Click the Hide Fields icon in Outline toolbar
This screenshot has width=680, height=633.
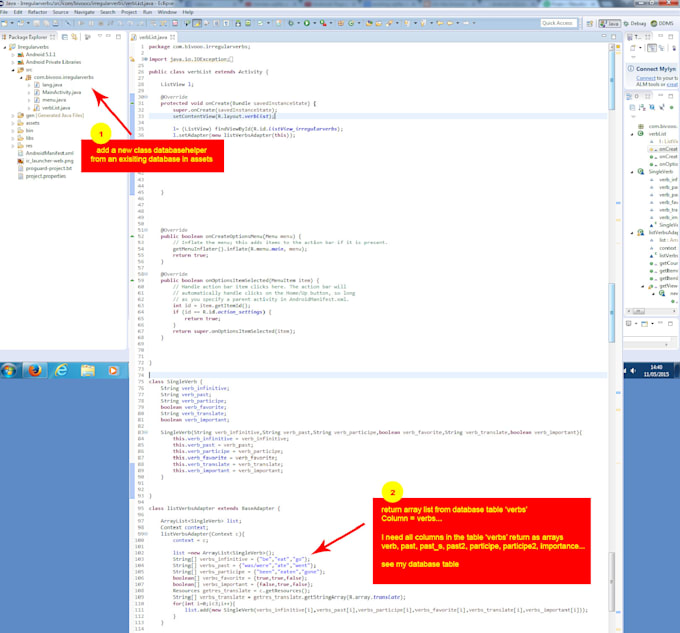[652, 107]
